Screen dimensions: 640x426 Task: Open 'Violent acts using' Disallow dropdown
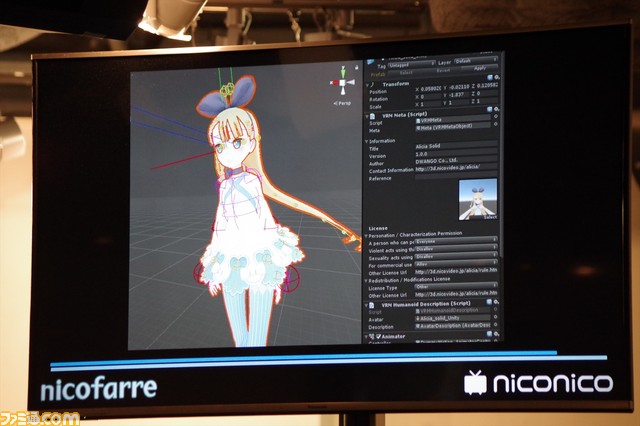pyautogui.click(x=456, y=248)
